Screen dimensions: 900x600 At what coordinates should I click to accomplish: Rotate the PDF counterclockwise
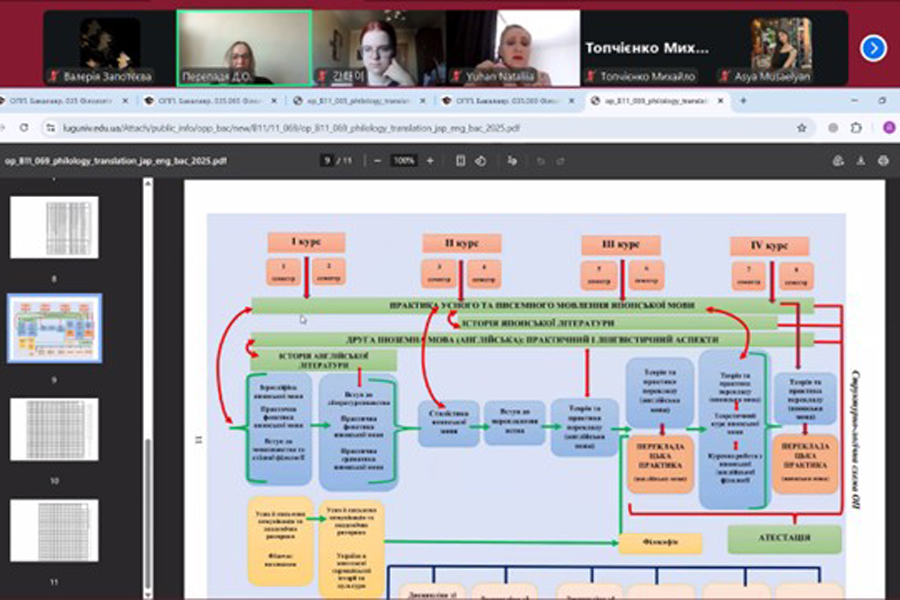click(x=481, y=161)
